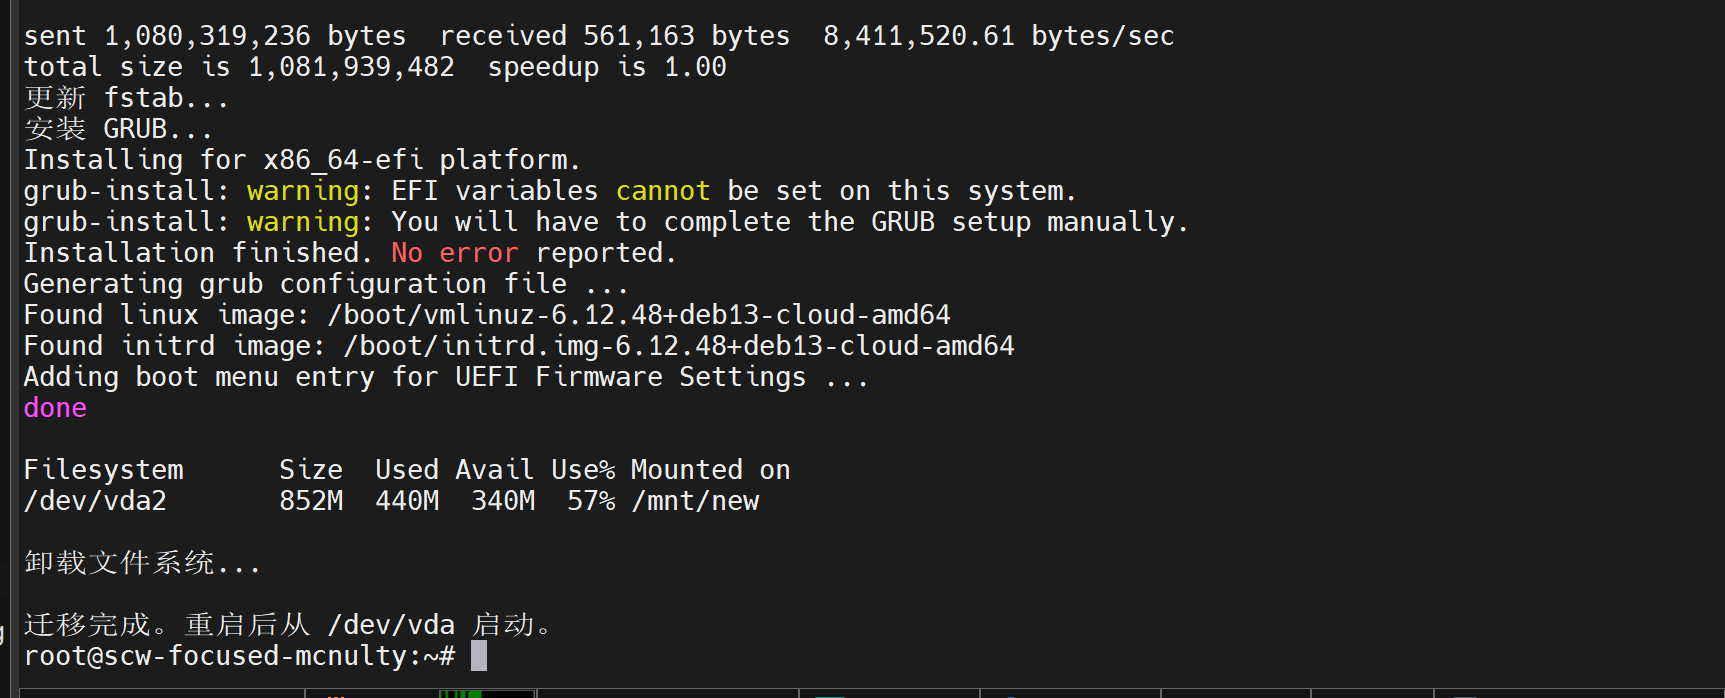Click the red "No error" text
The image size is (1725, 698).
point(454,253)
